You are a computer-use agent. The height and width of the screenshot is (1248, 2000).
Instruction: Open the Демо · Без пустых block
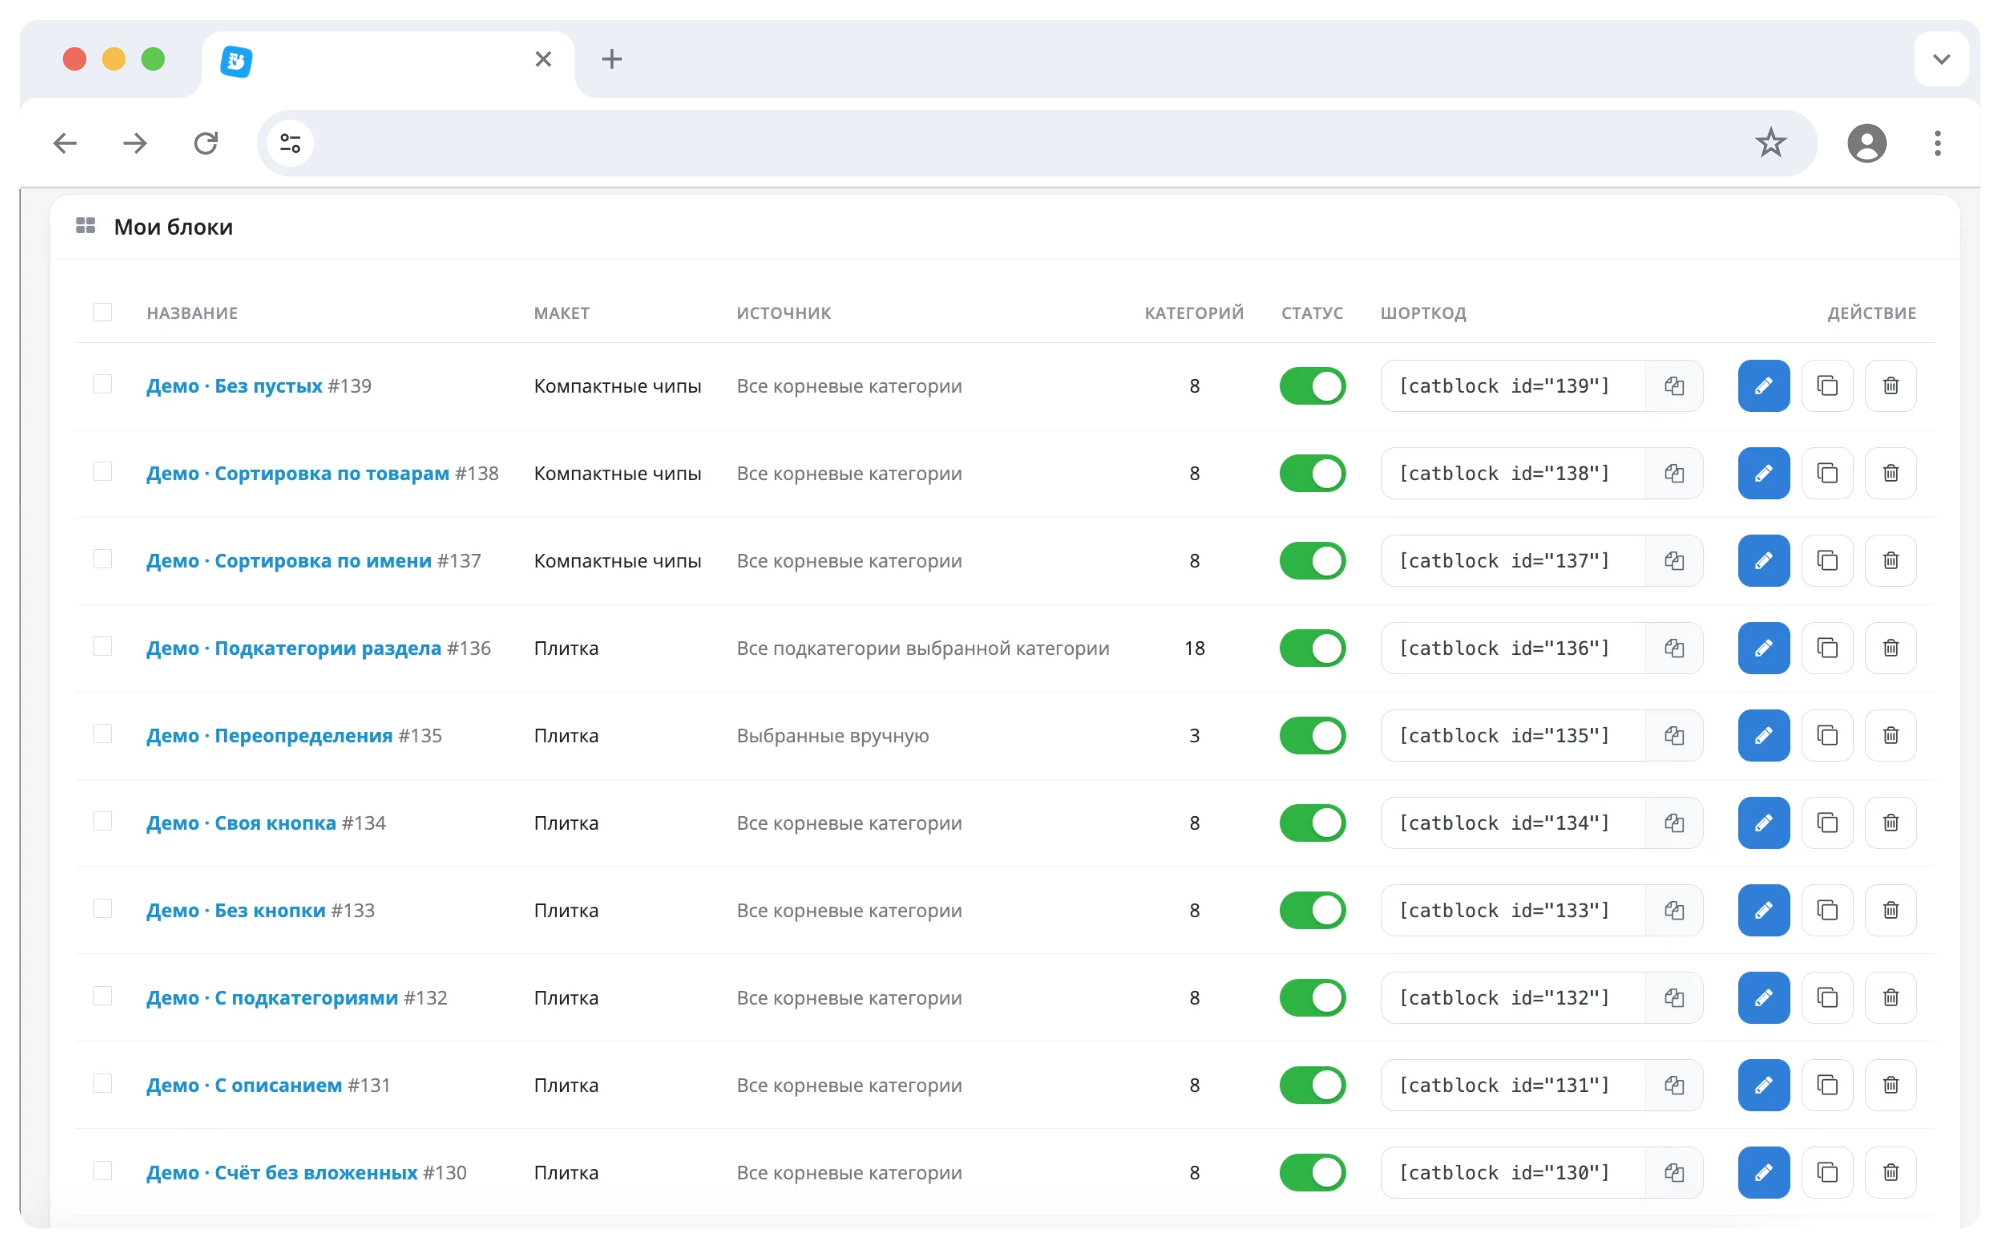(234, 386)
